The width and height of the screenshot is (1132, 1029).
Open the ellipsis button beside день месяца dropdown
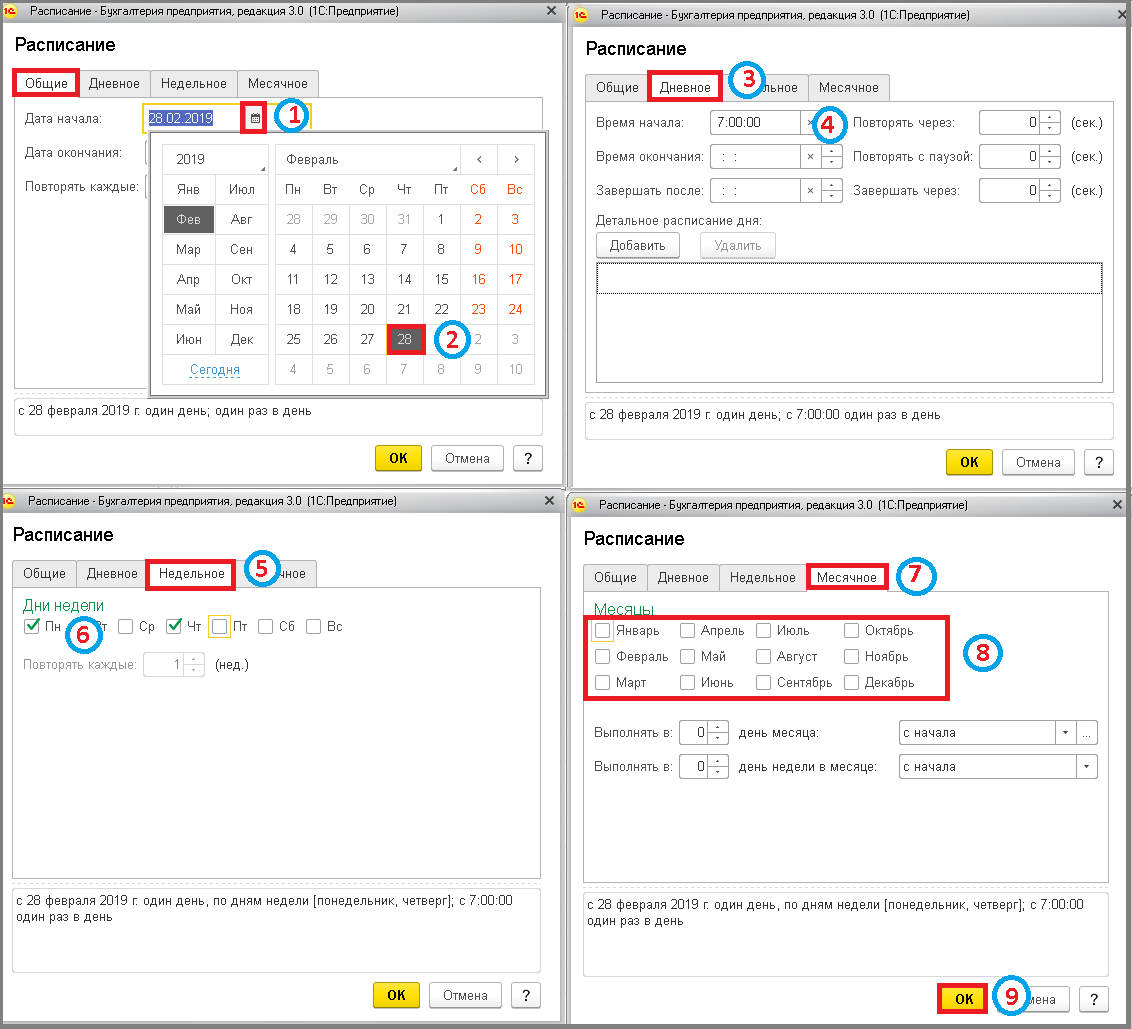(x=1087, y=732)
